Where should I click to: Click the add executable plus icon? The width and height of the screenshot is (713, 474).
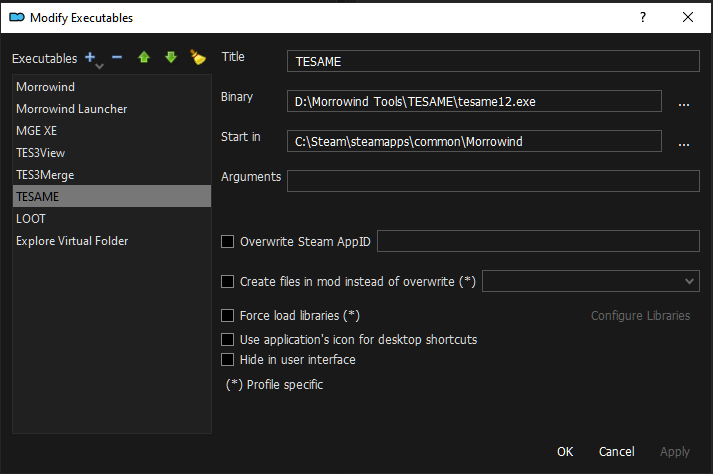pos(91,58)
